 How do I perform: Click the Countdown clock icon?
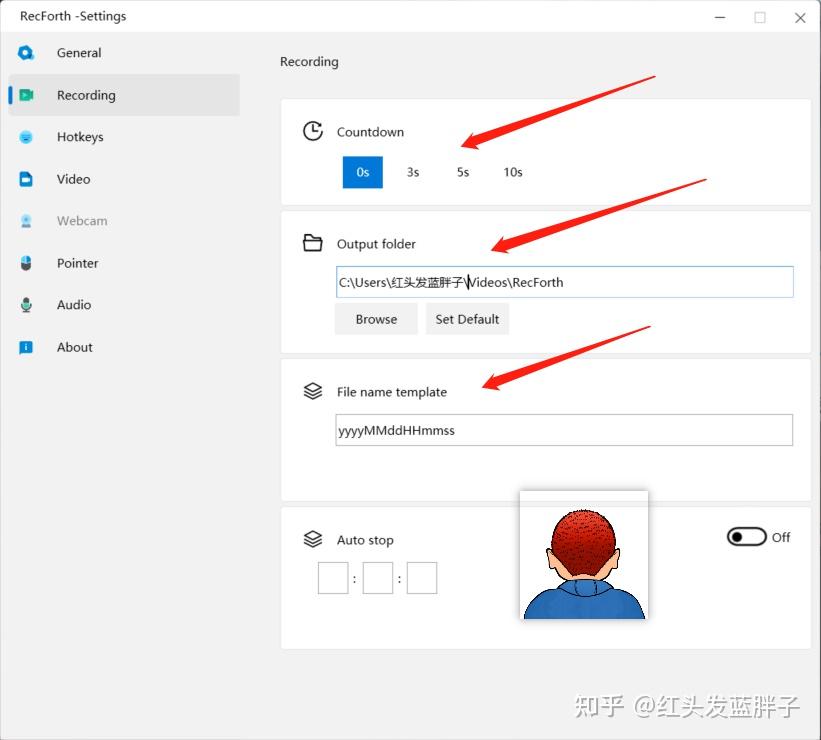pos(313,131)
